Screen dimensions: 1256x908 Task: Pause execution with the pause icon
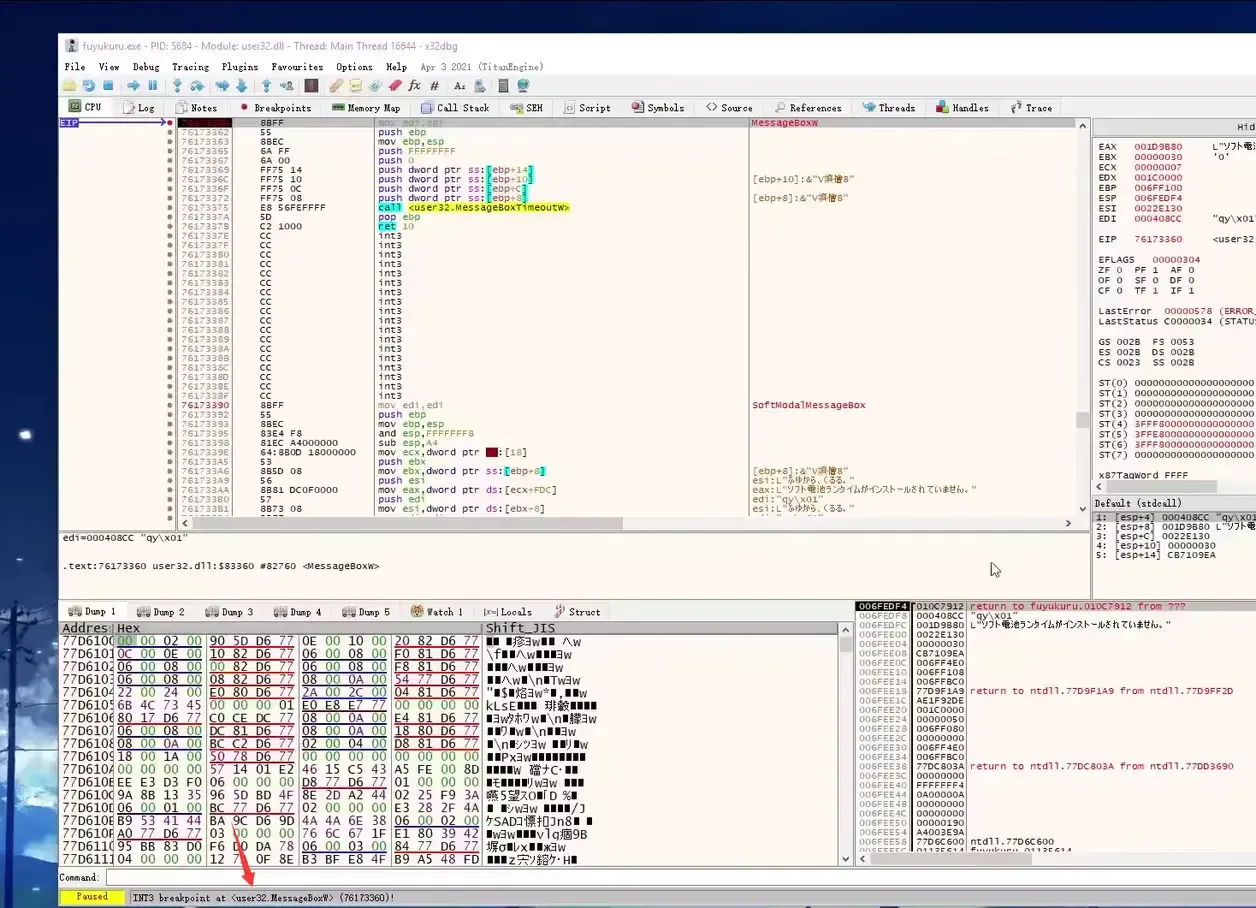(x=153, y=86)
